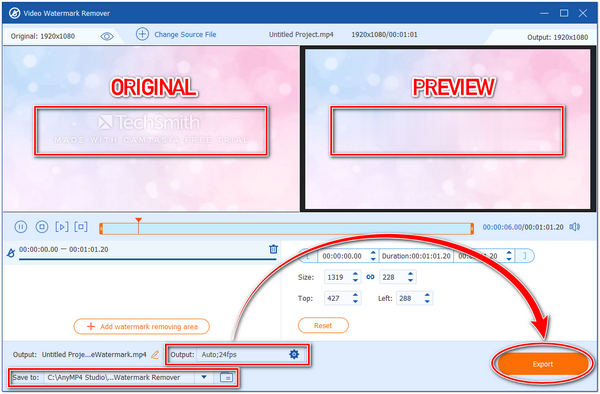This screenshot has height=394, width=600.
Task: Click the 1920x1080/00:01:01 file info text
Action: 384,34
